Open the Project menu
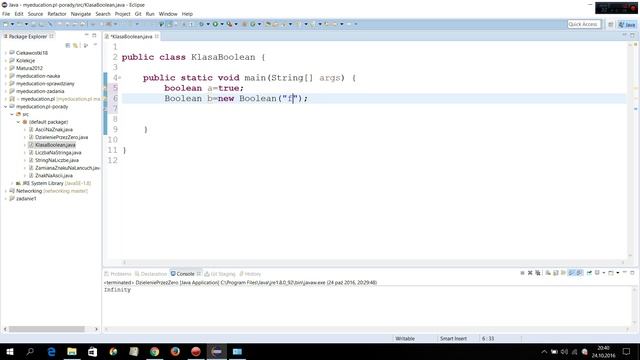This screenshot has width=640, height=360. pyautogui.click(x=122, y=14)
